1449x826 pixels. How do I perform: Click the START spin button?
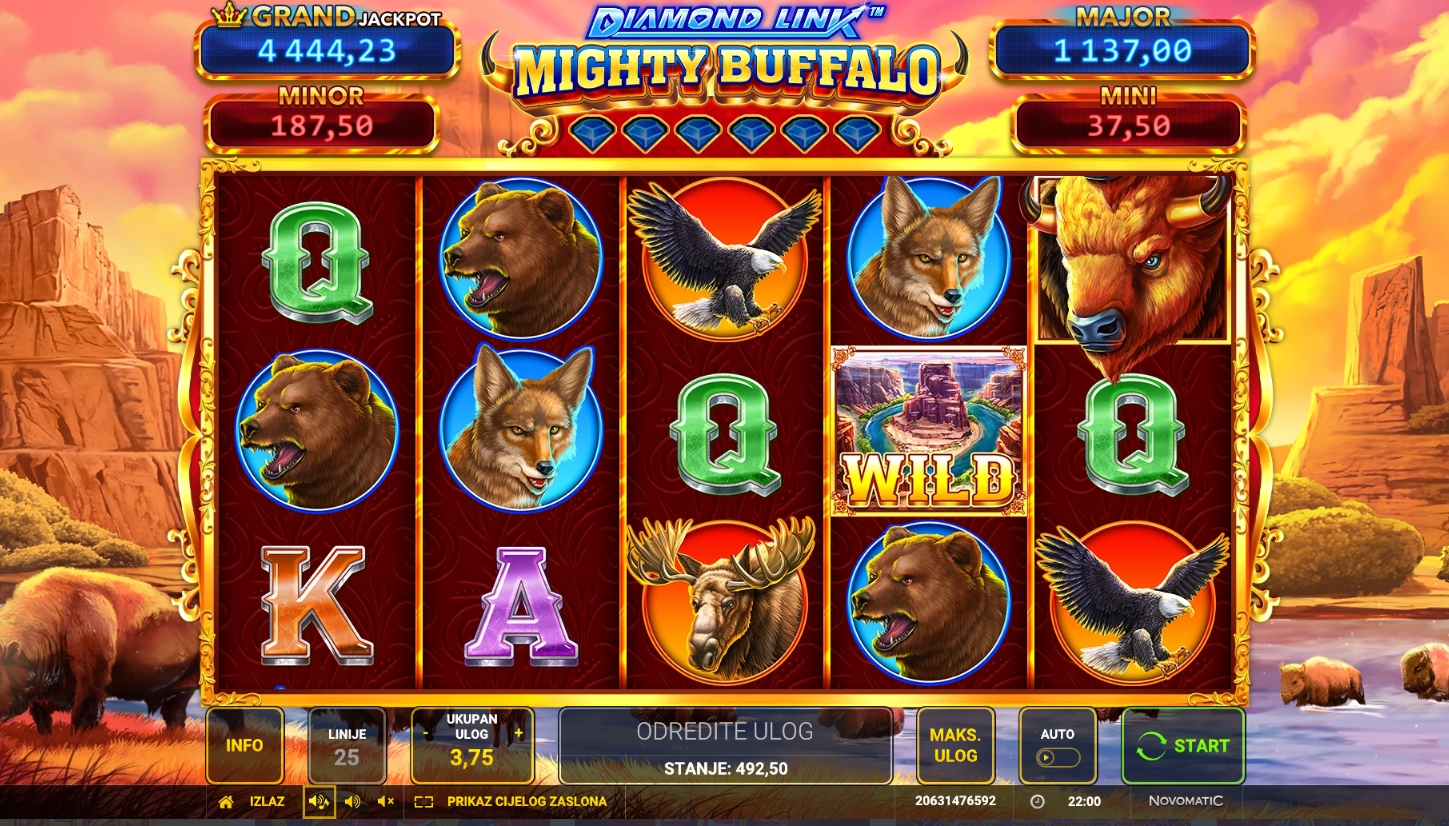click(x=1183, y=746)
